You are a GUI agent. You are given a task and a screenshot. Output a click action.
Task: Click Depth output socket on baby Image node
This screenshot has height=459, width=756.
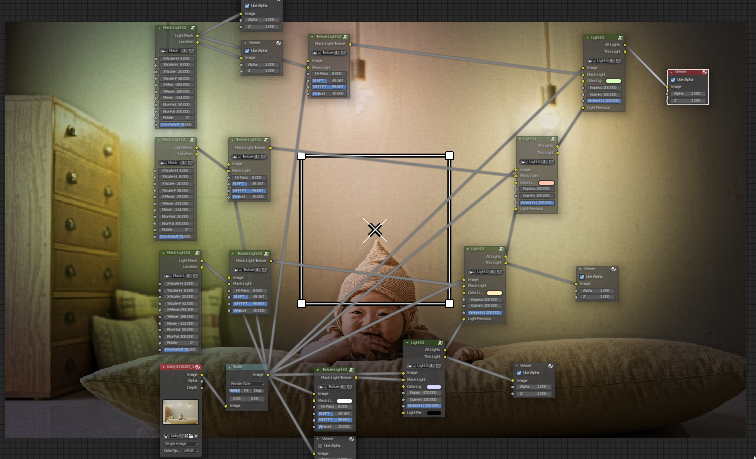202,388
